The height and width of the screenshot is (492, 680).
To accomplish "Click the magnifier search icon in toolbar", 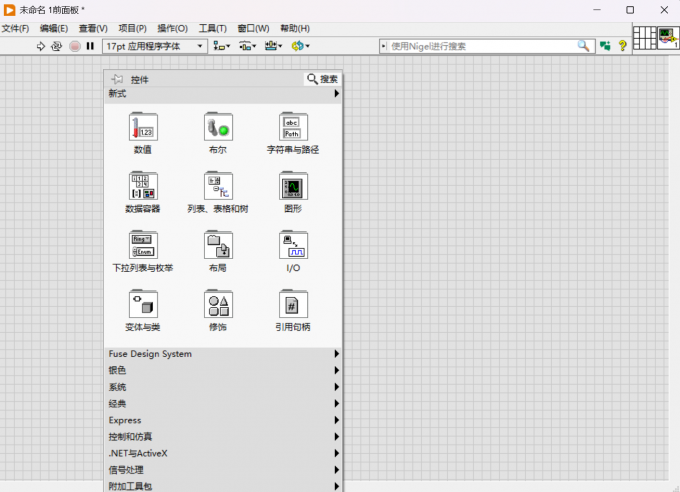I will click(x=583, y=46).
